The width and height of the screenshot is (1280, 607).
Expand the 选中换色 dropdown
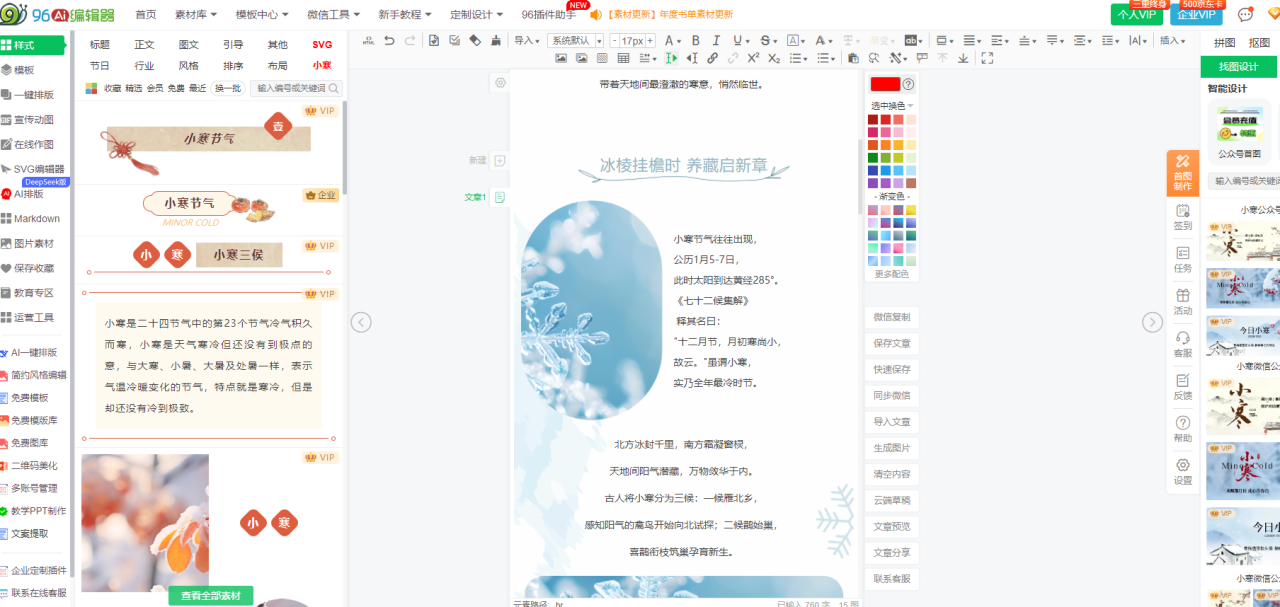pos(892,105)
